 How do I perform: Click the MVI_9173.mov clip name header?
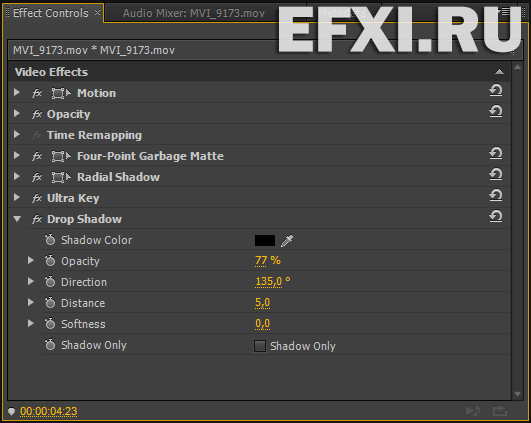[x=94, y=50]
